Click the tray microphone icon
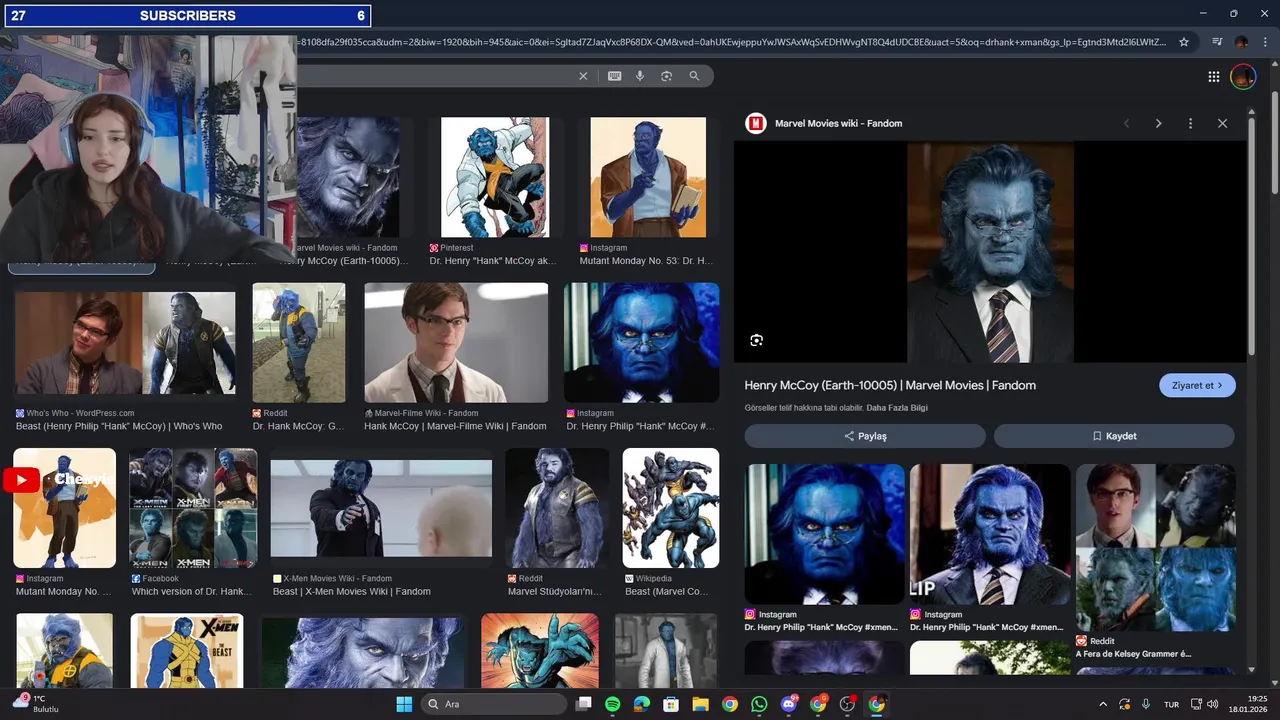1280x720 pixels. coord(1146,704)
